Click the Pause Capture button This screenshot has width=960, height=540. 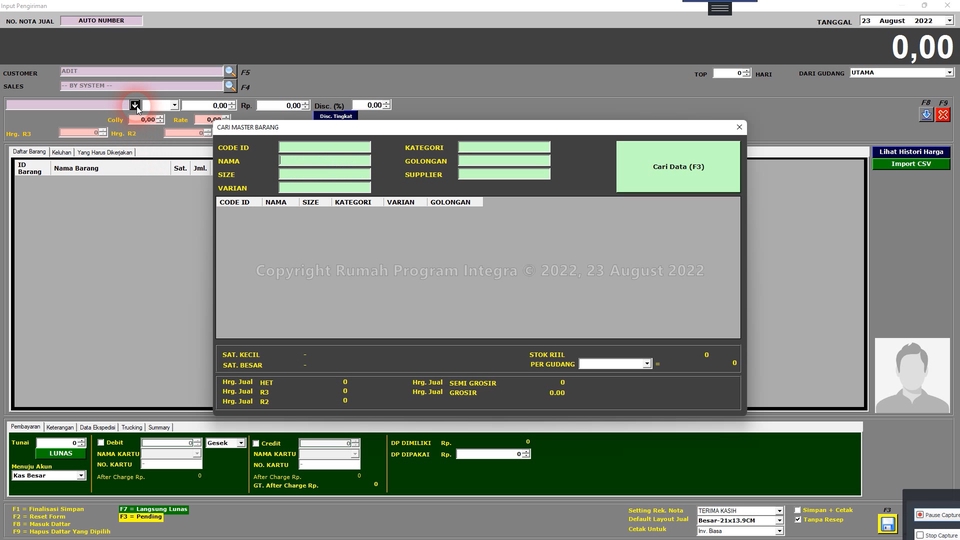937,515
